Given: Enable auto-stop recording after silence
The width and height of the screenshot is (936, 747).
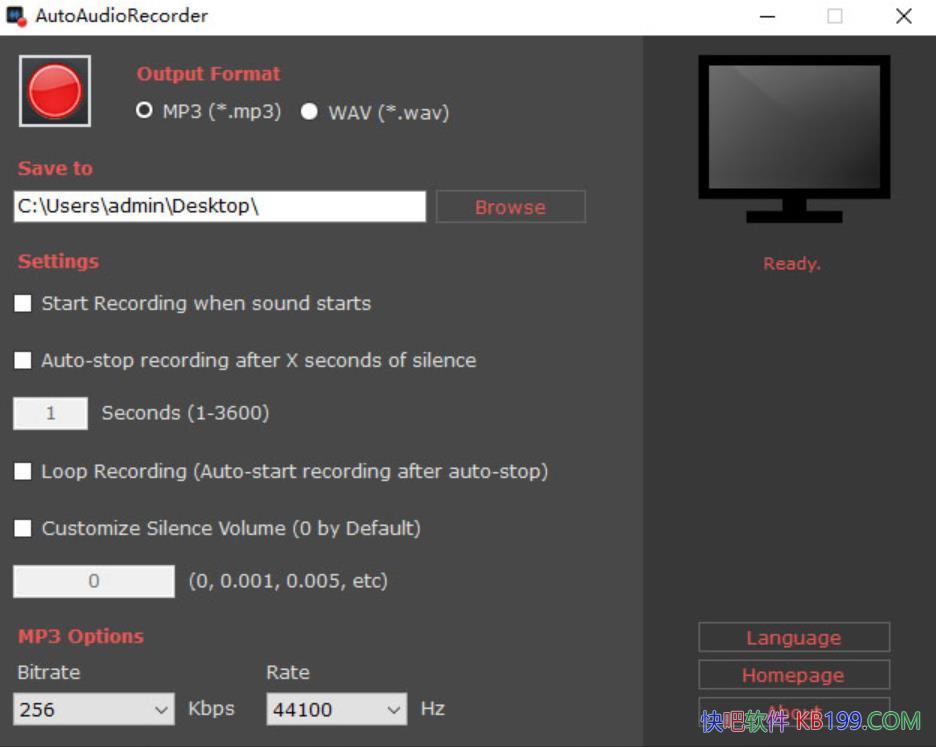Looking at the screenshot, I should 22,360.
